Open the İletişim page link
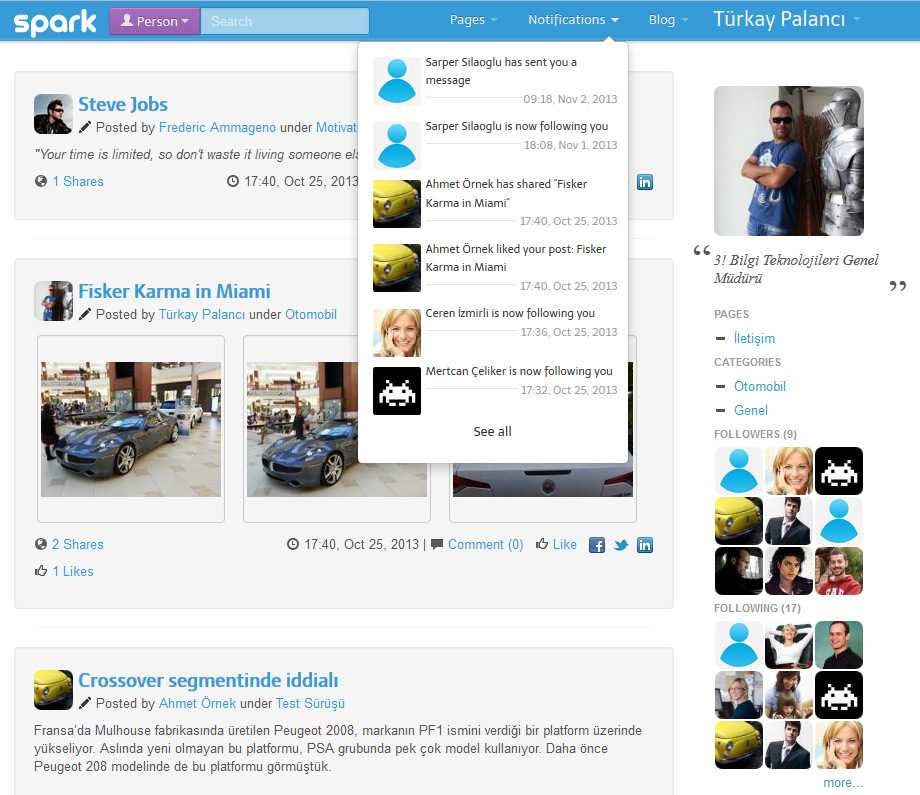Screen dimensions: 920x795 [754, 339]
